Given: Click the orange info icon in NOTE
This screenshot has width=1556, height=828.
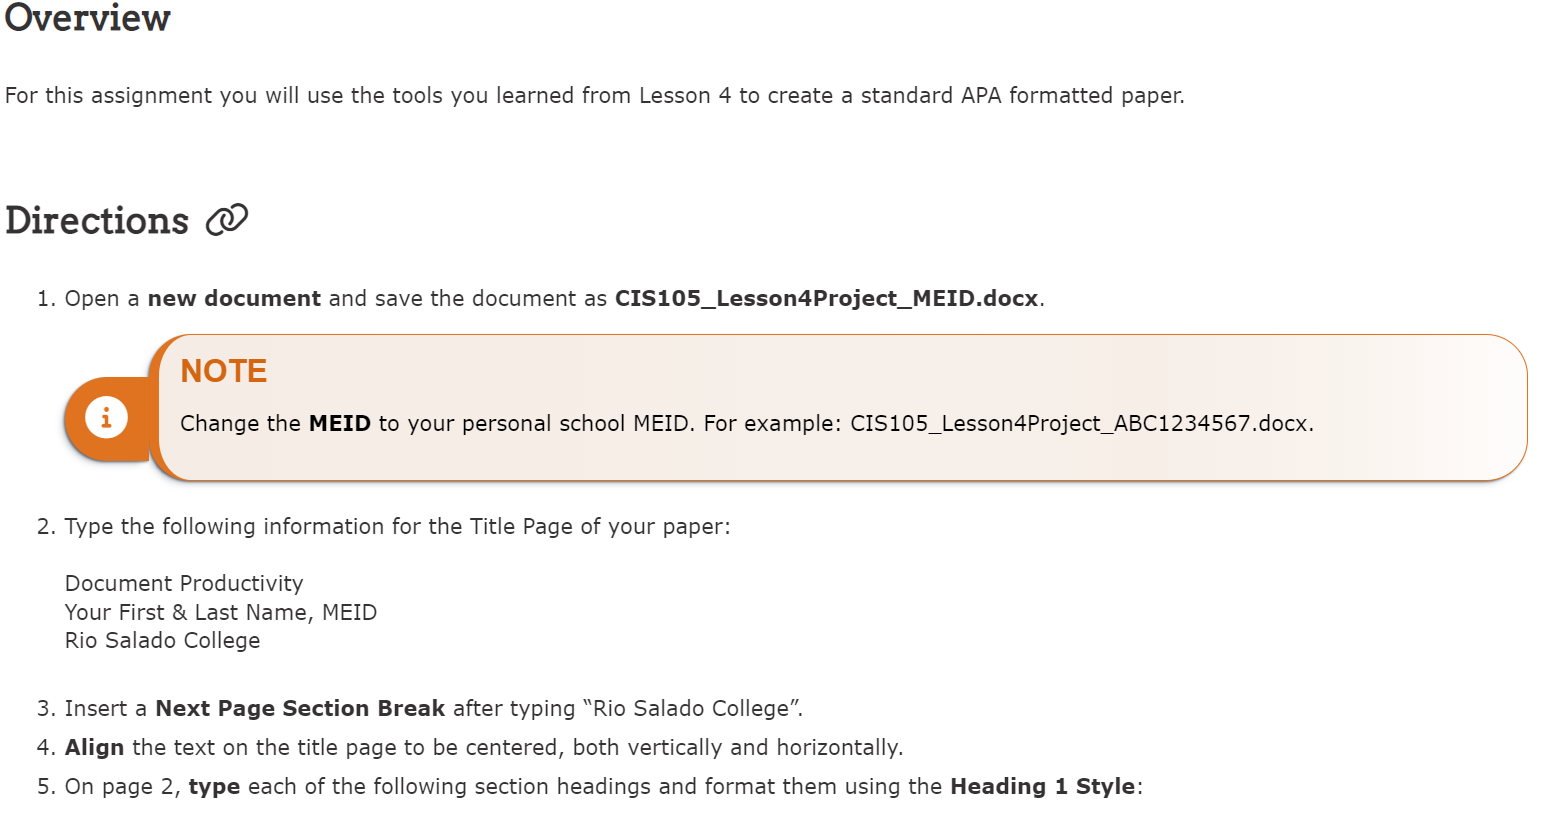Looking at the screenshot, I should [106, 417].
